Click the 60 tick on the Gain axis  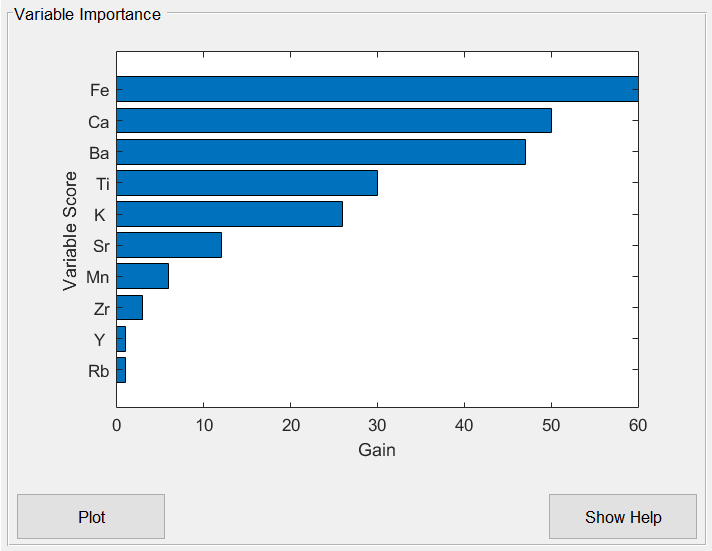[x=637, y=425]
